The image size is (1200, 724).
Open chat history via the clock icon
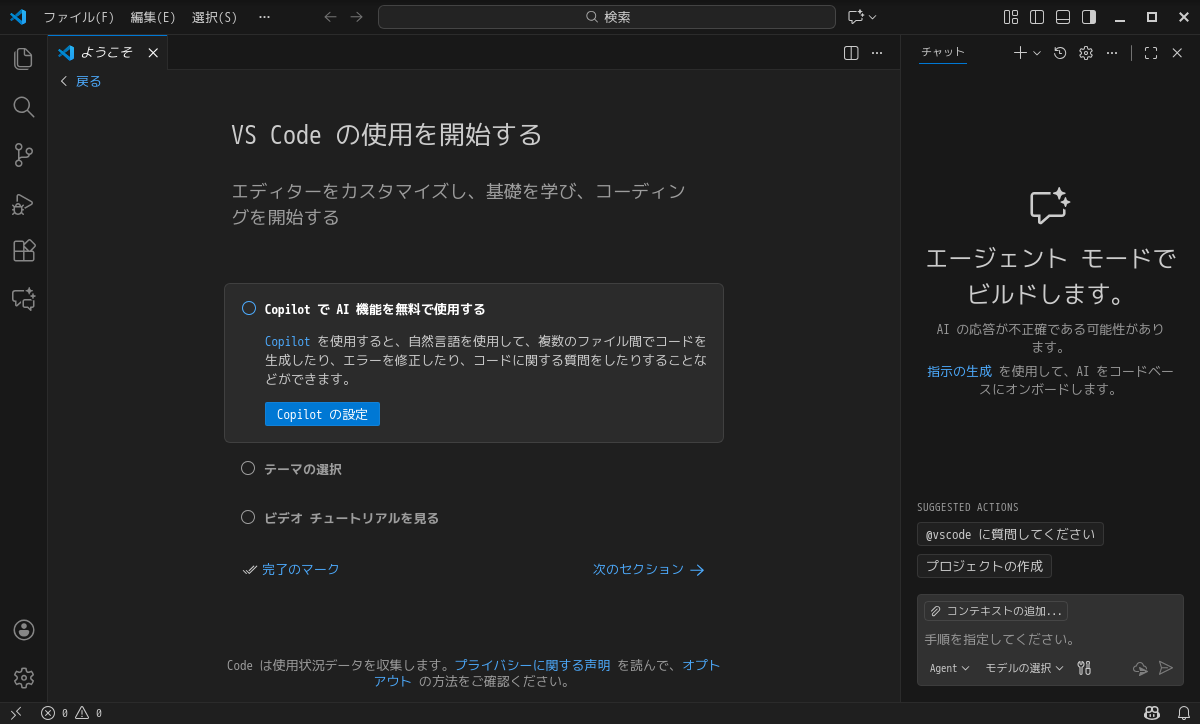[x=1060, y=52]
